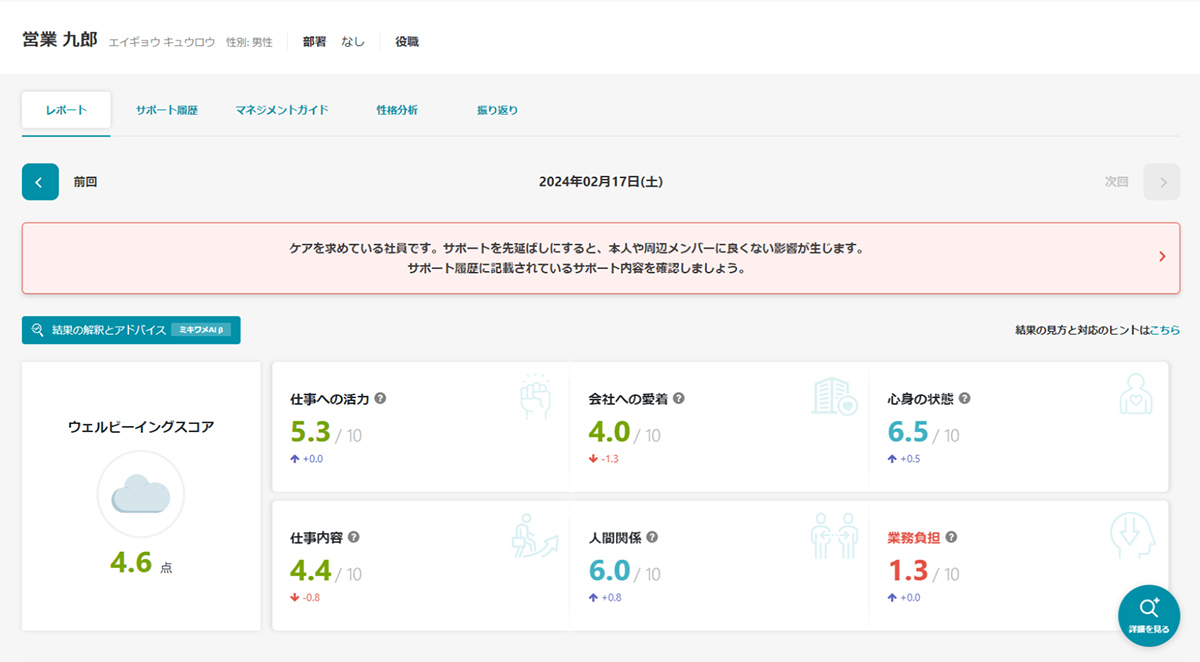Image resolution: width=1200 pixels, height=662 pixels.
Task: Open the こちら hints link
Action: tap(1165, 330)
